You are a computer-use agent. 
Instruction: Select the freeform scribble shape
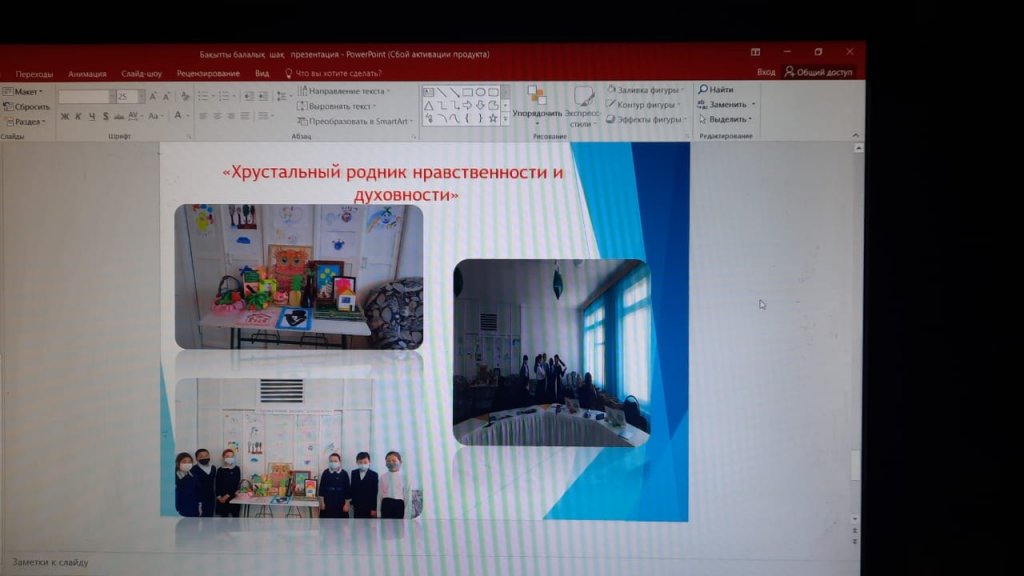coord(428,118)
